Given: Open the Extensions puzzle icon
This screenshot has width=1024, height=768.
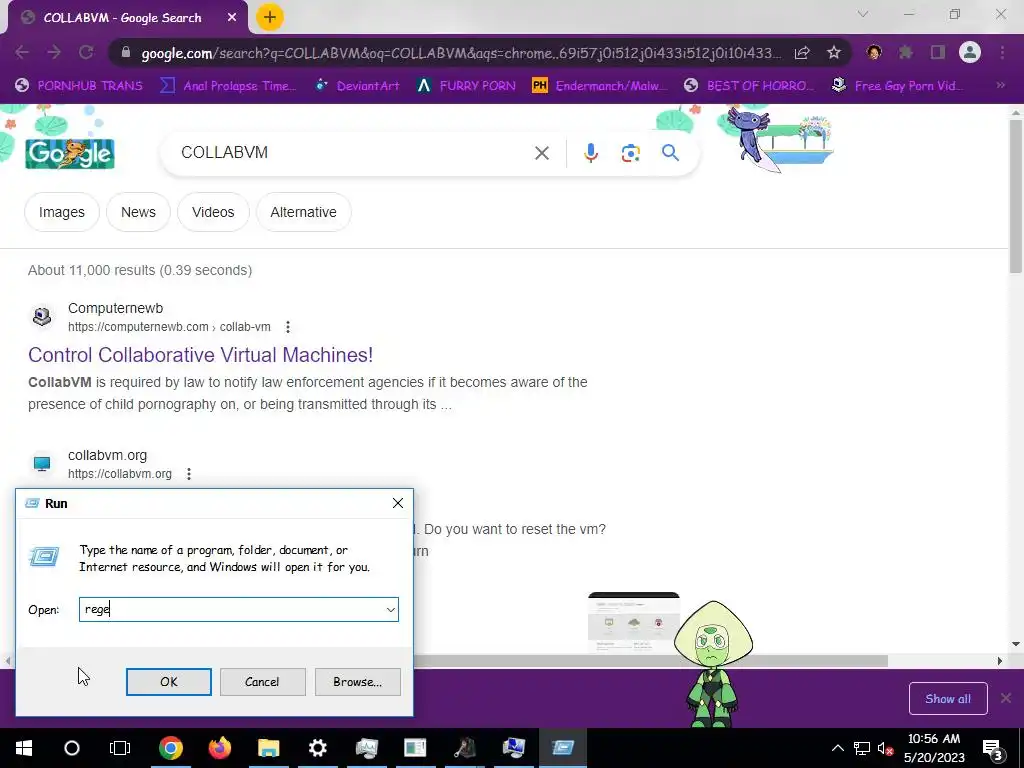Looking at the screenshot, I should (x=905, y=52).
